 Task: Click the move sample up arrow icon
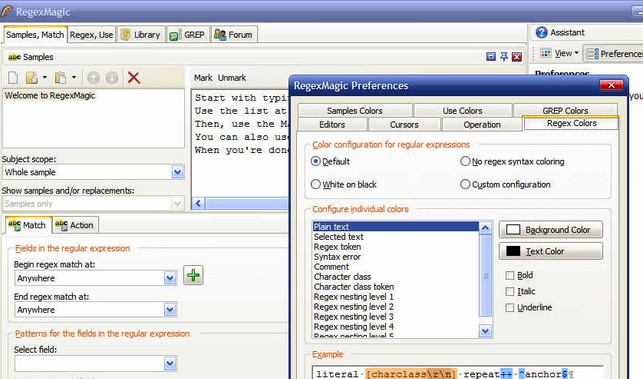[x=93, y=78]
